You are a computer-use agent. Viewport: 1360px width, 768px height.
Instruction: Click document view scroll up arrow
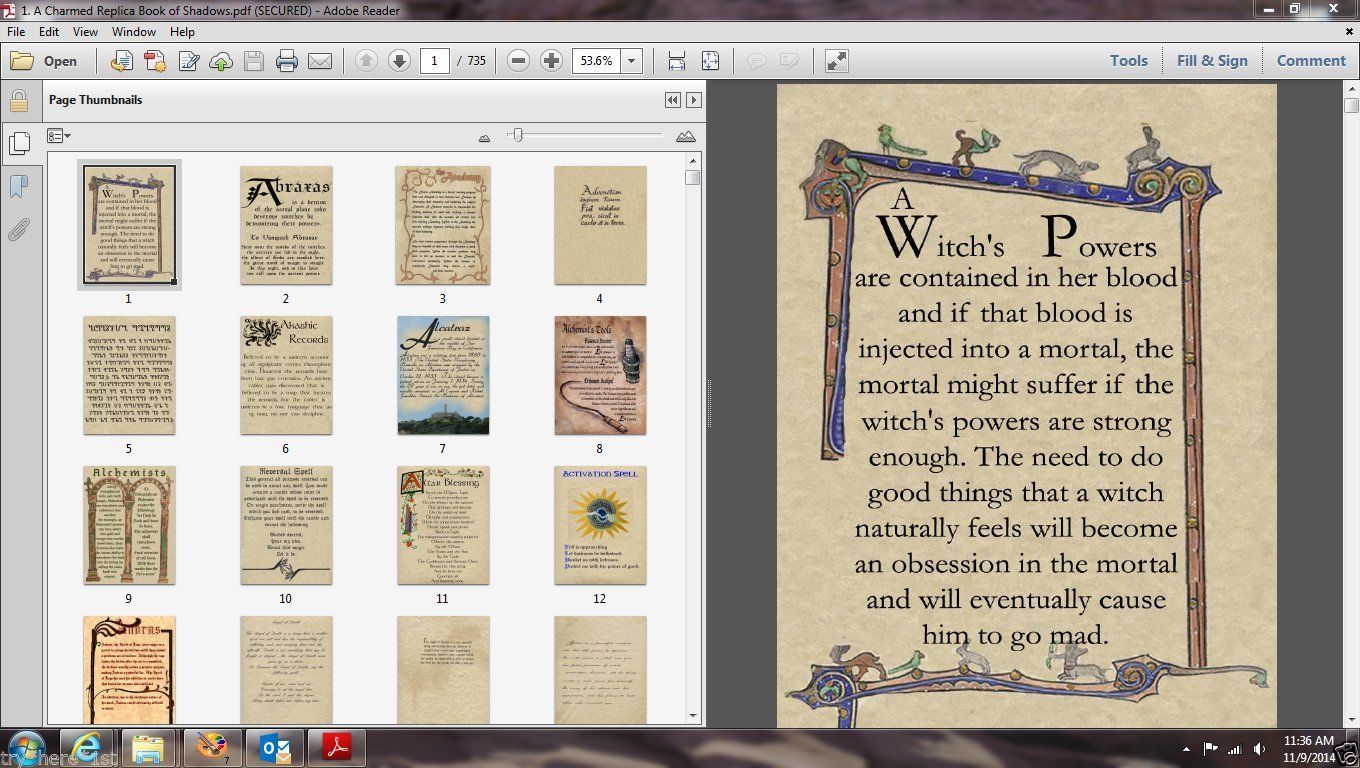pos(1351,89)
